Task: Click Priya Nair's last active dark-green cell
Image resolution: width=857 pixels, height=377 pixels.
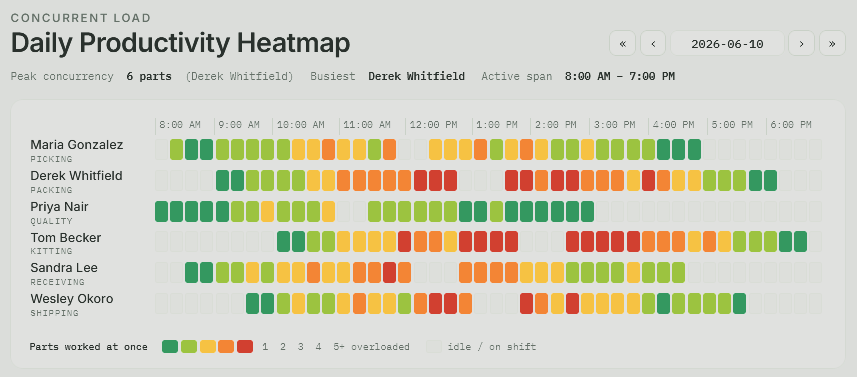Action: pos(588,211)
